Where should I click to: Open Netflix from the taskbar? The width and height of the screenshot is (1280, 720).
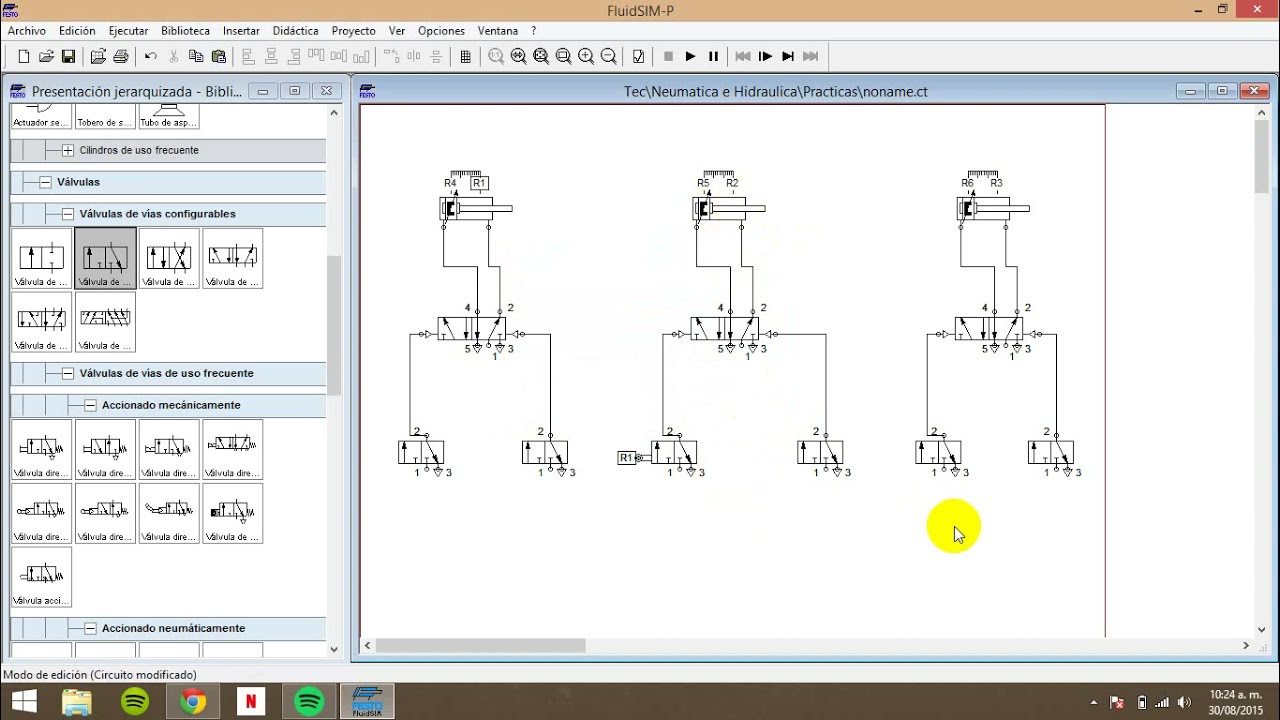point(250,702)
